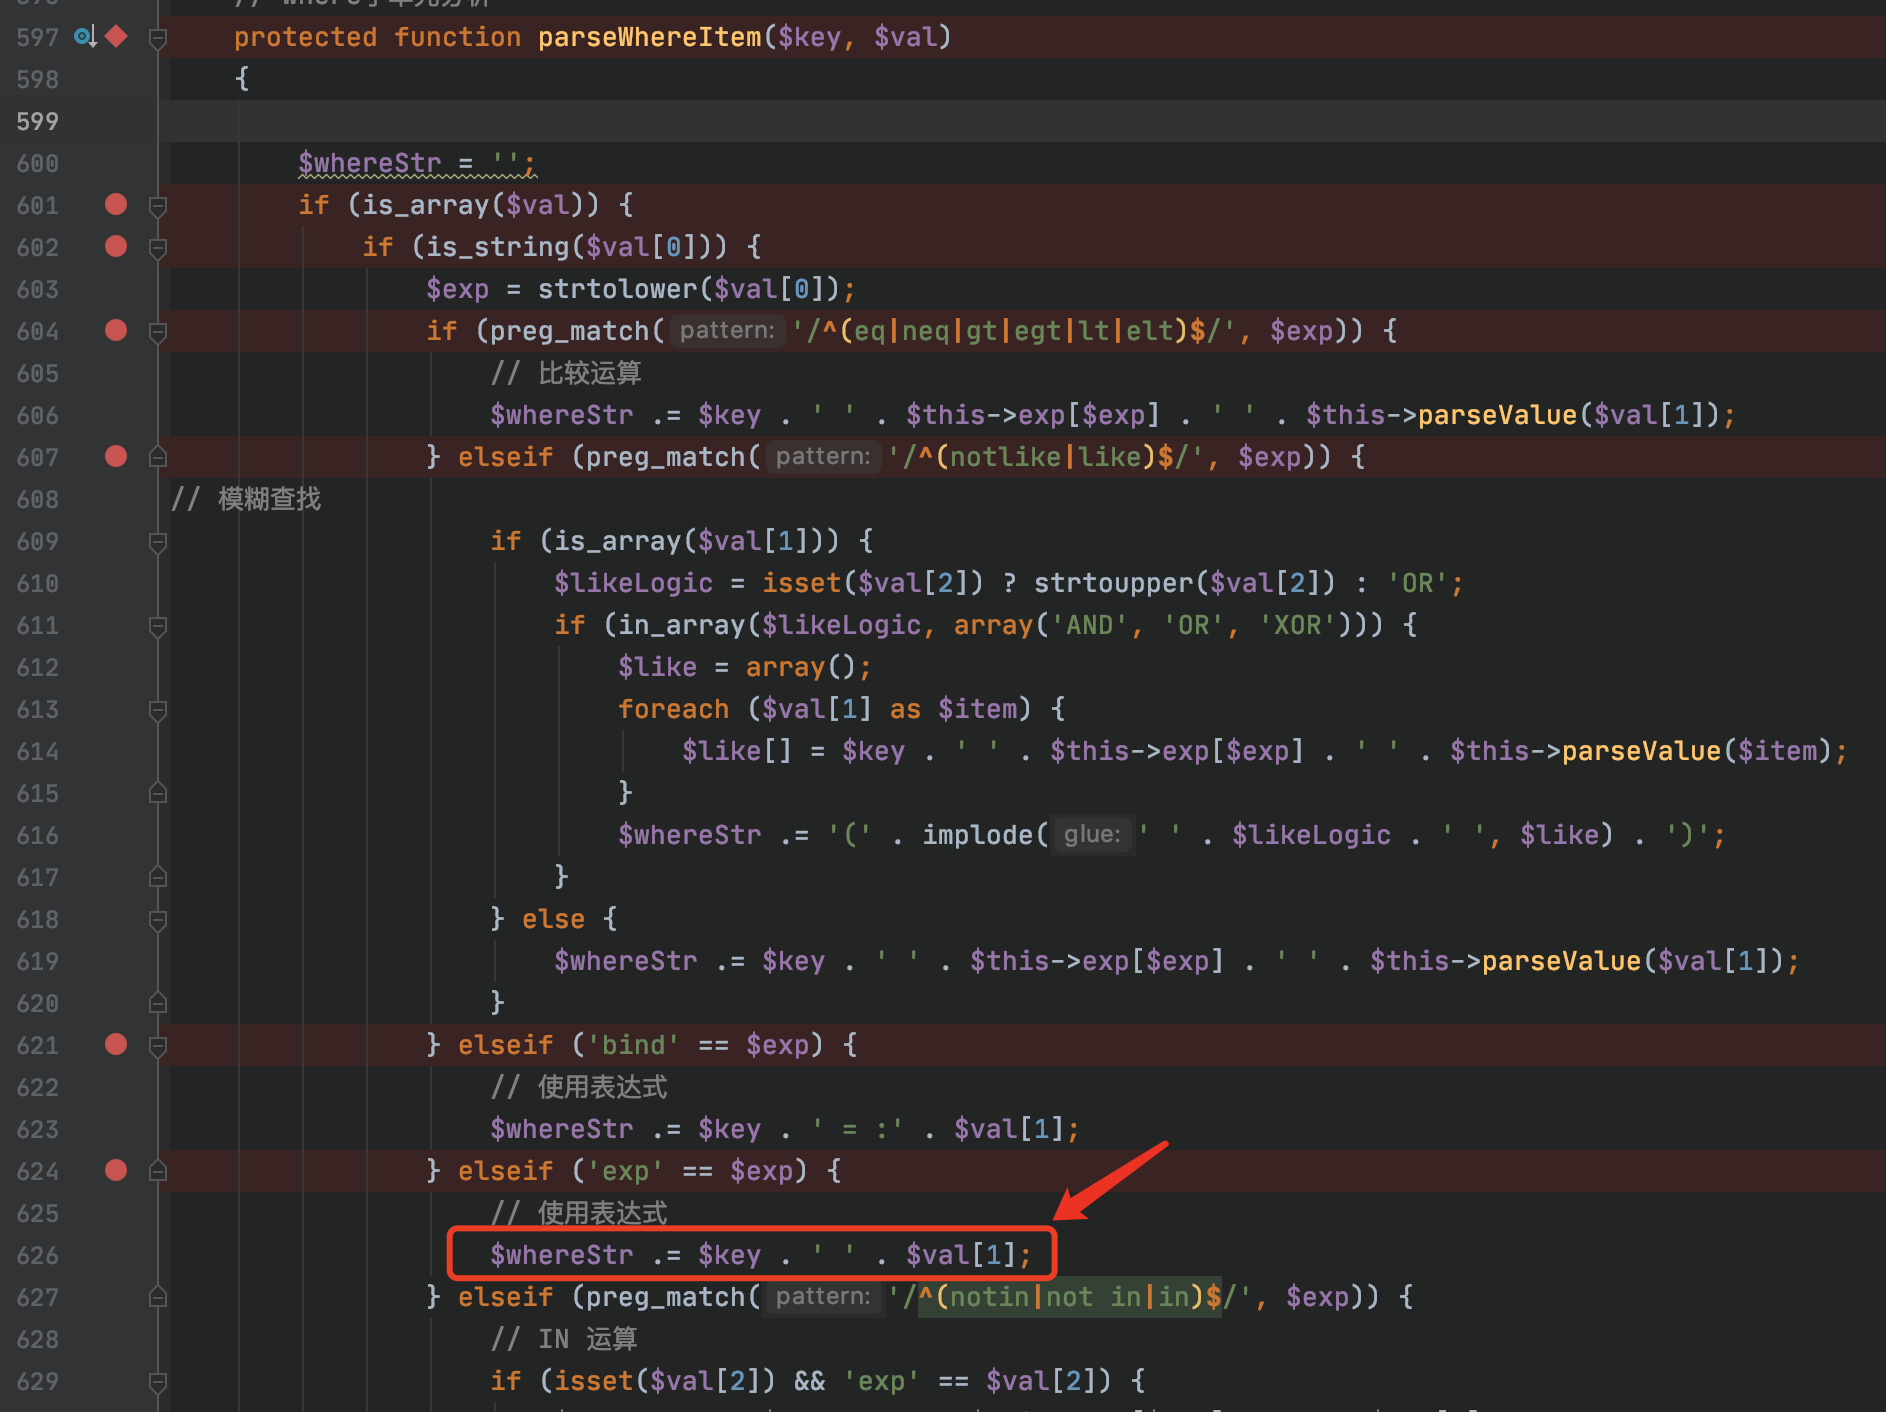Screen dimensions: 1886x1412
Task: Toggle off the breakpoint on line 607
Action: tap(116, 457)
